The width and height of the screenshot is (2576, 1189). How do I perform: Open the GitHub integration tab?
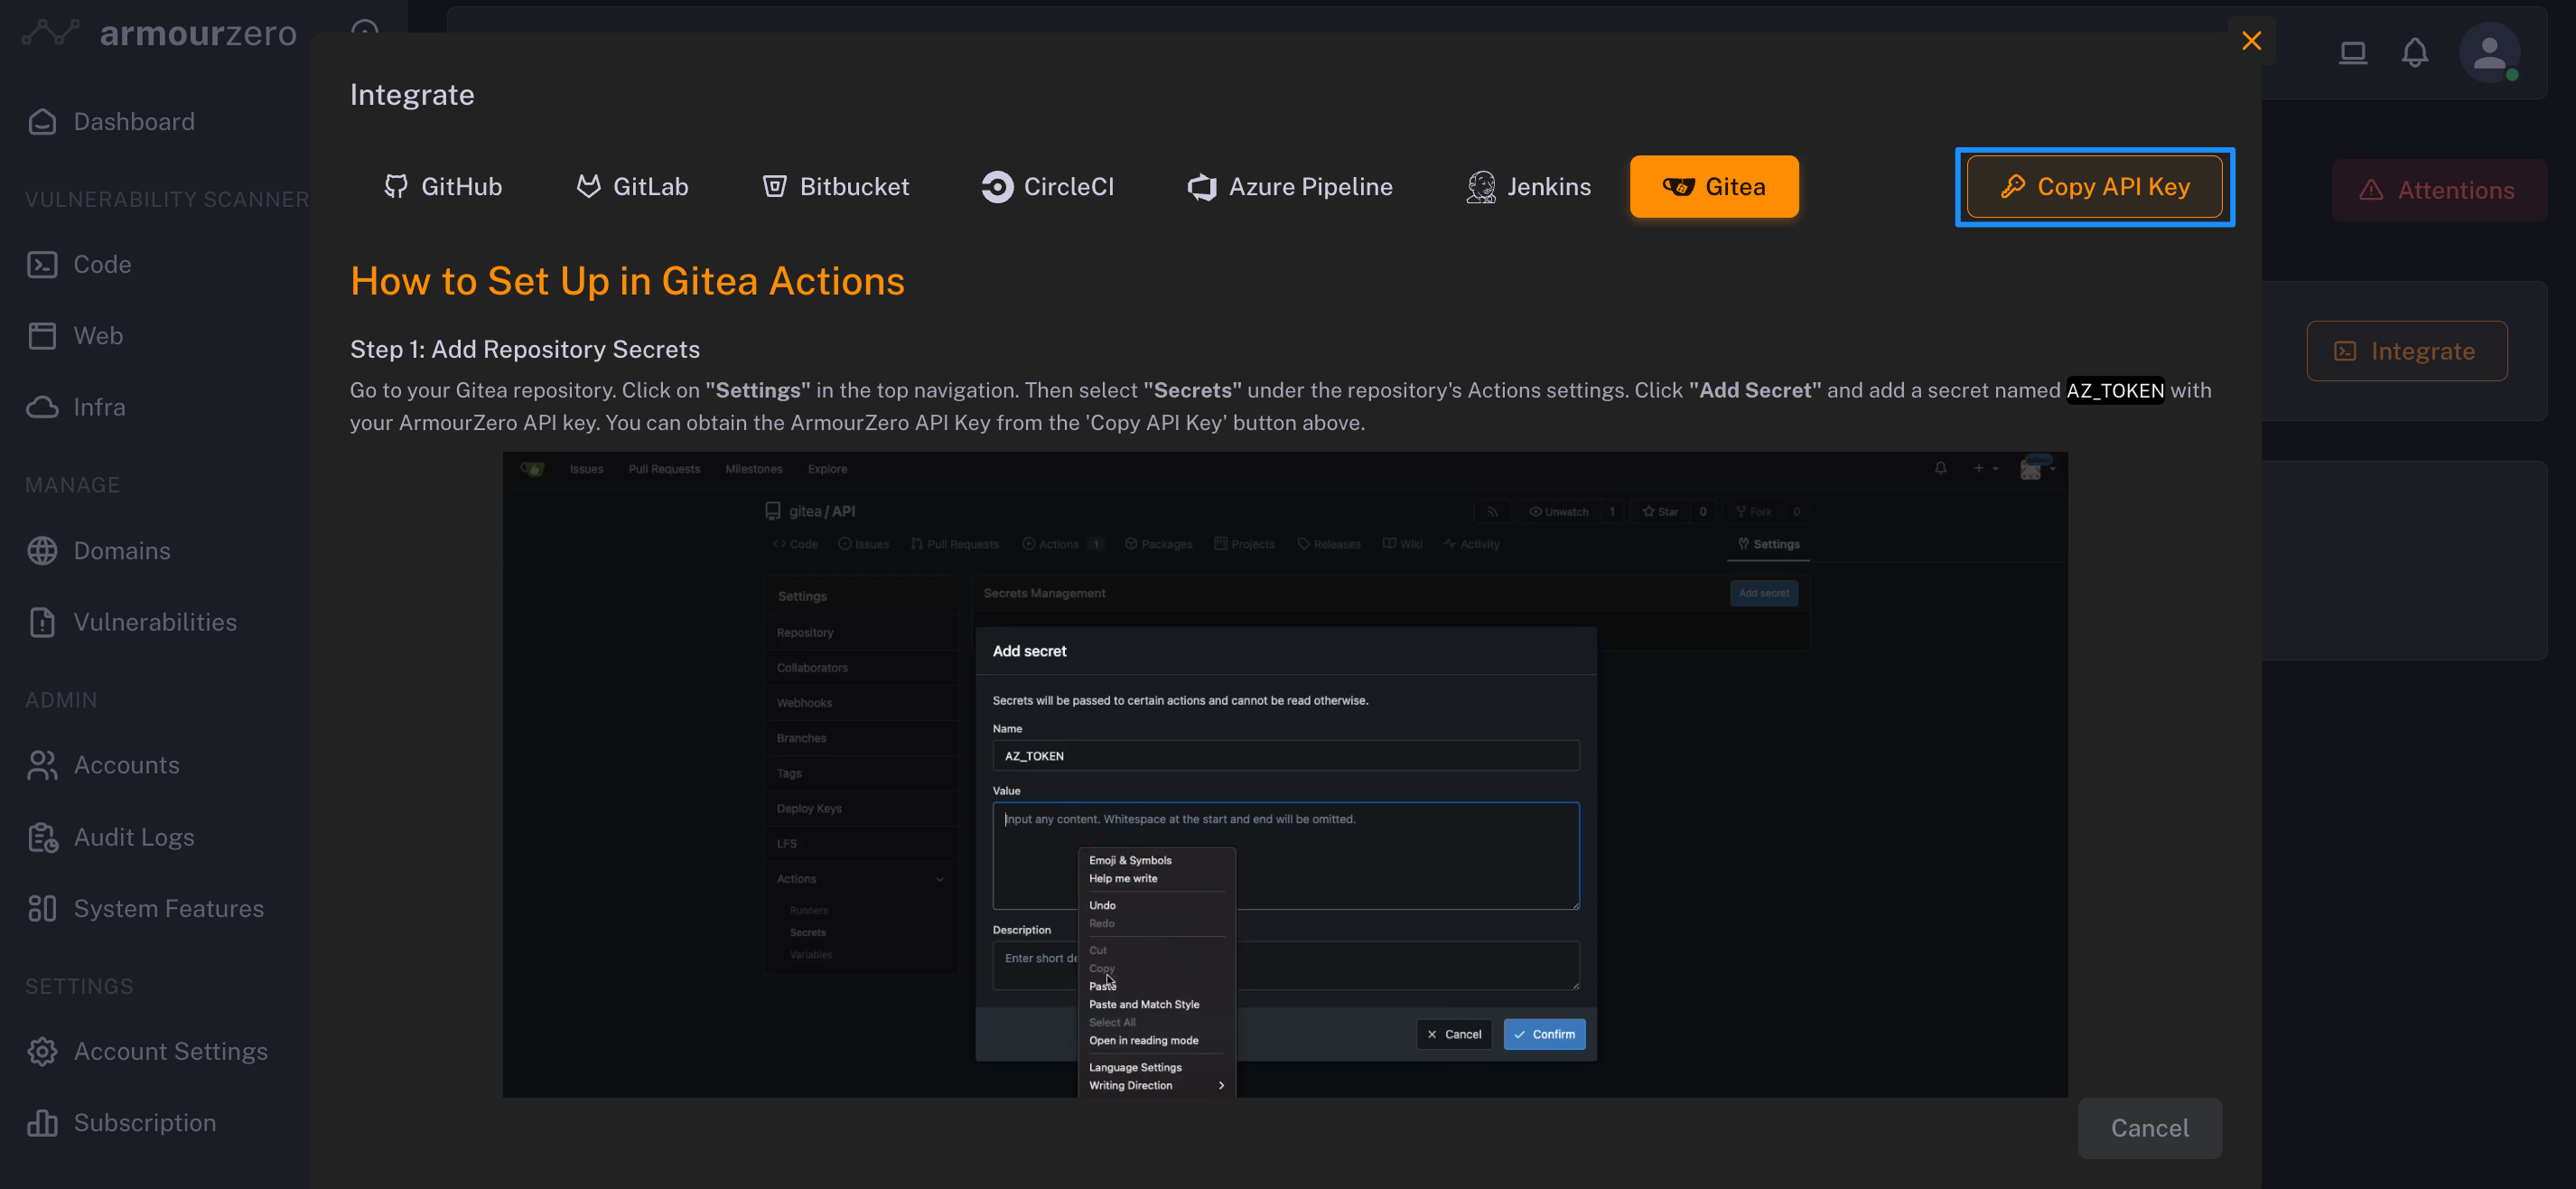pyautogui.click(x=443, y=187)
